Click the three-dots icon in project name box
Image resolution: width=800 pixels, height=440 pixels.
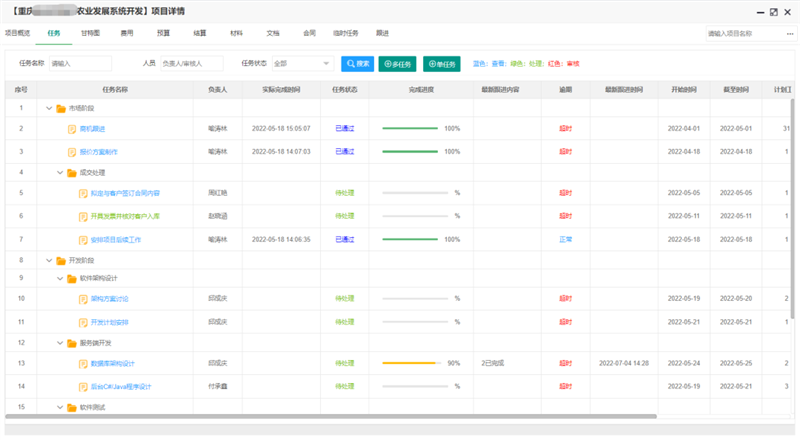(787, 33)
